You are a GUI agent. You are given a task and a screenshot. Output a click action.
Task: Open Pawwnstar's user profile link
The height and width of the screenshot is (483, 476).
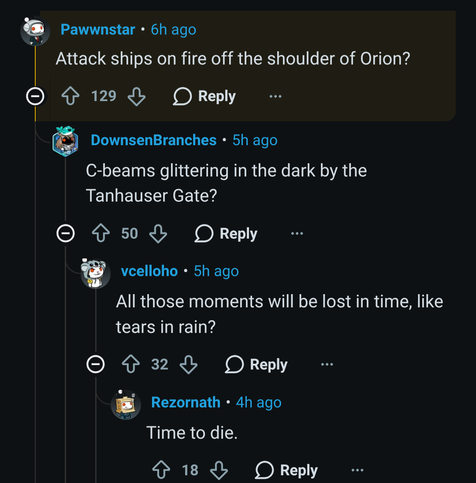pyautogui.click(x=98, y=30)
